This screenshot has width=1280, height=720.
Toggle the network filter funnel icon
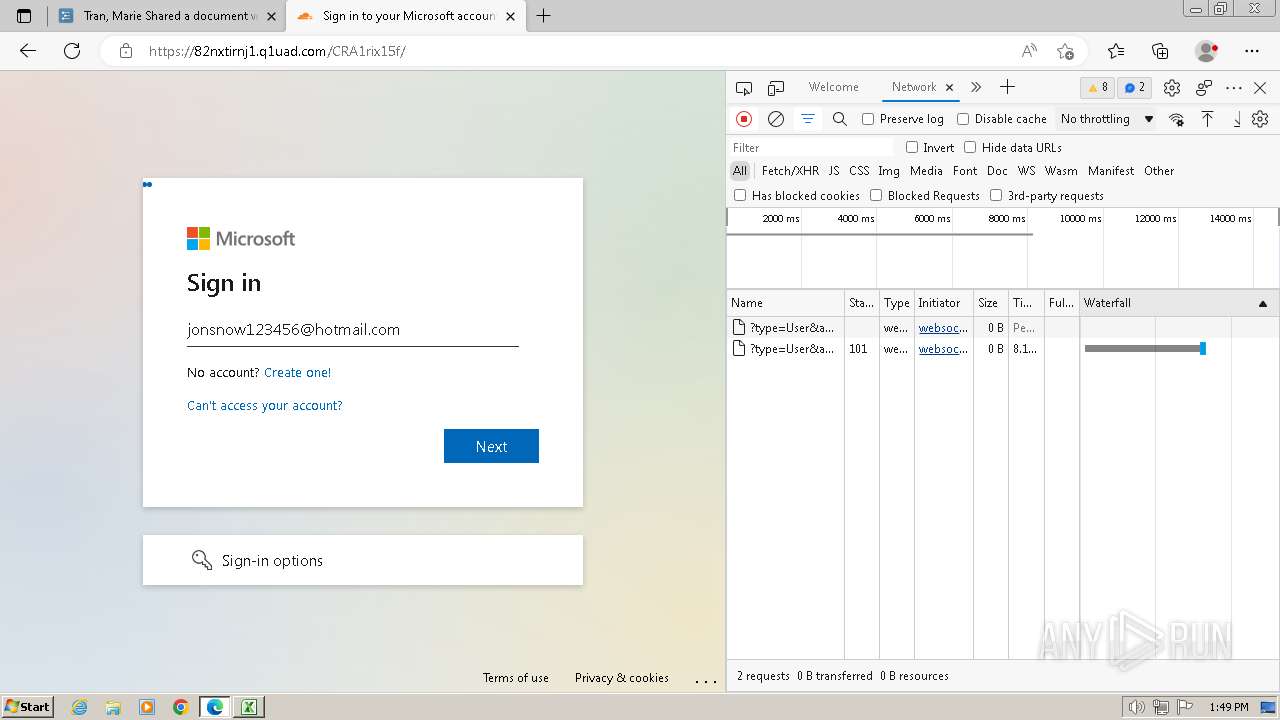point(808,119)
